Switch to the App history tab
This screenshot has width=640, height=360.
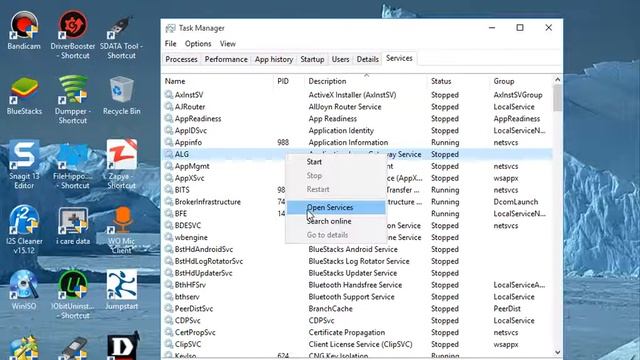(274, 59)
